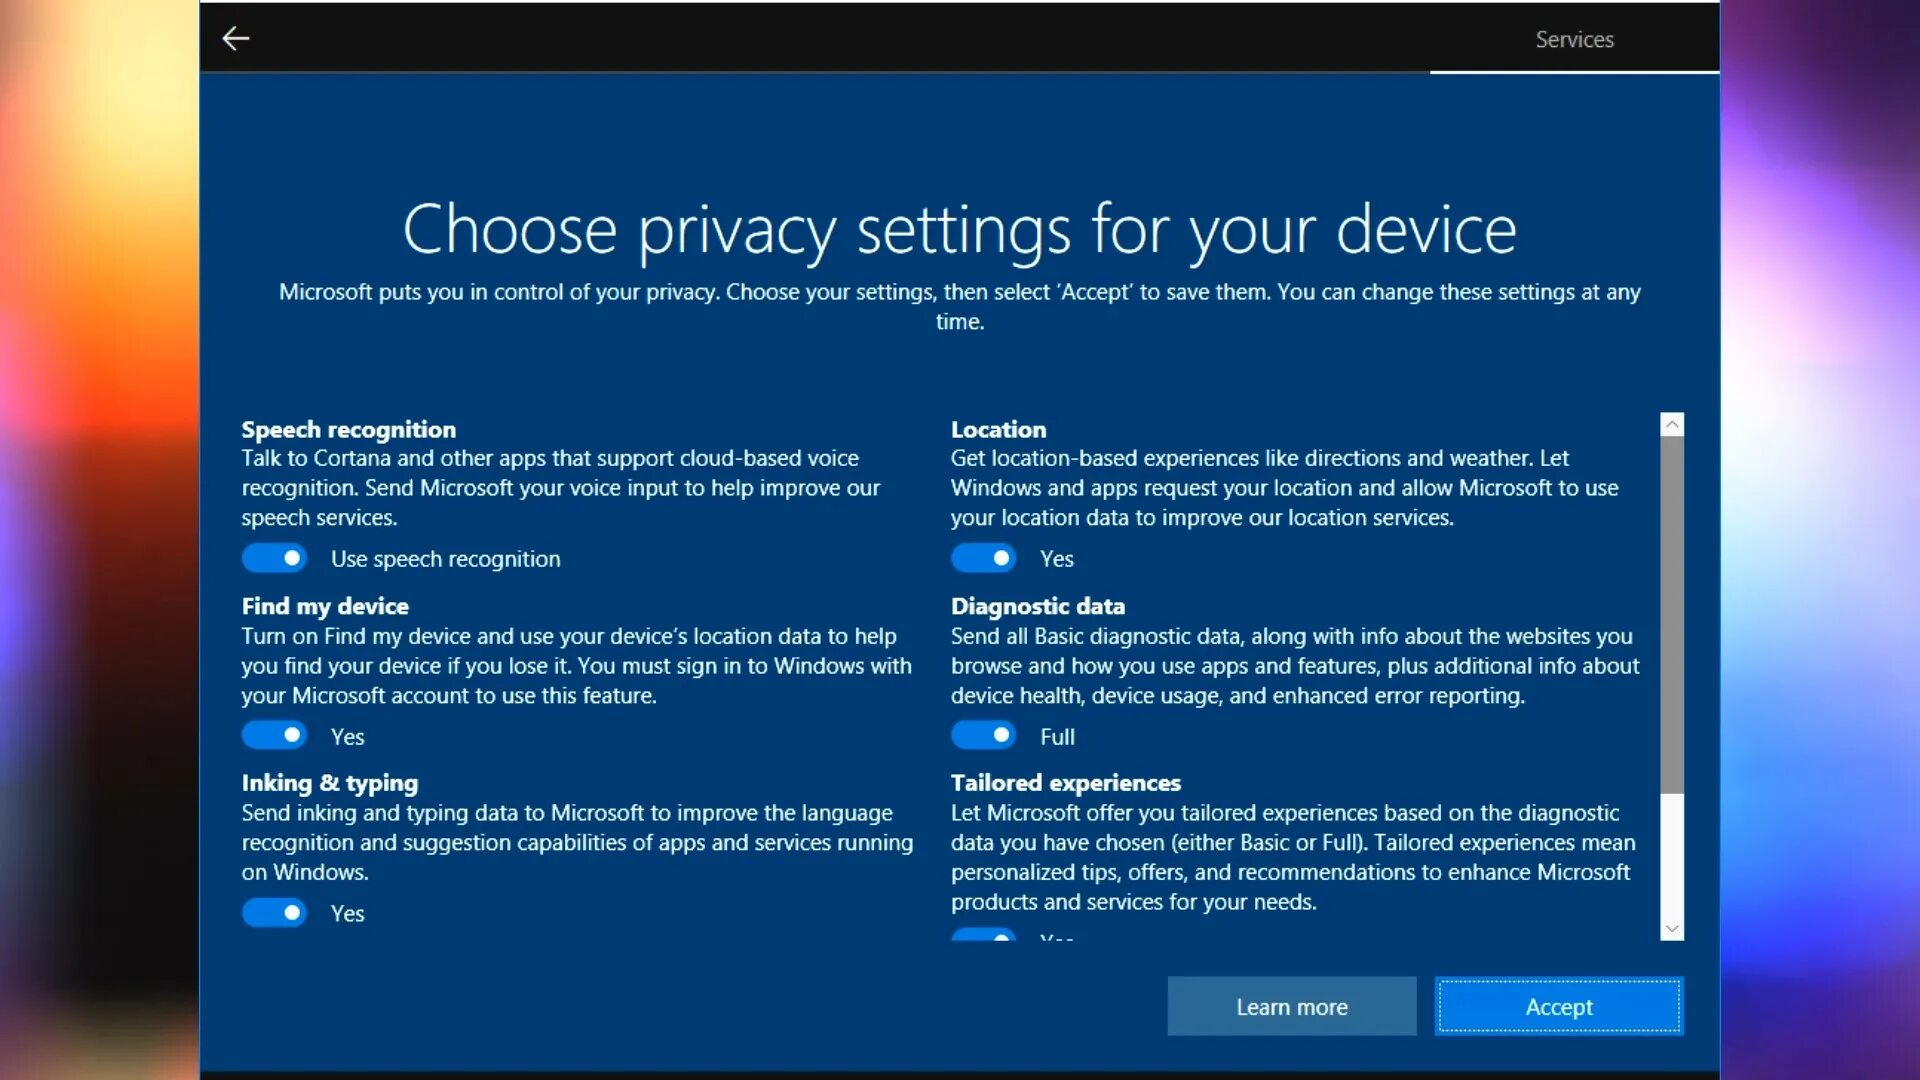The height and width of the screenshot is (1080, 1920).
Task: Click the Speech recognition heading
Action: tap(348, 429)
